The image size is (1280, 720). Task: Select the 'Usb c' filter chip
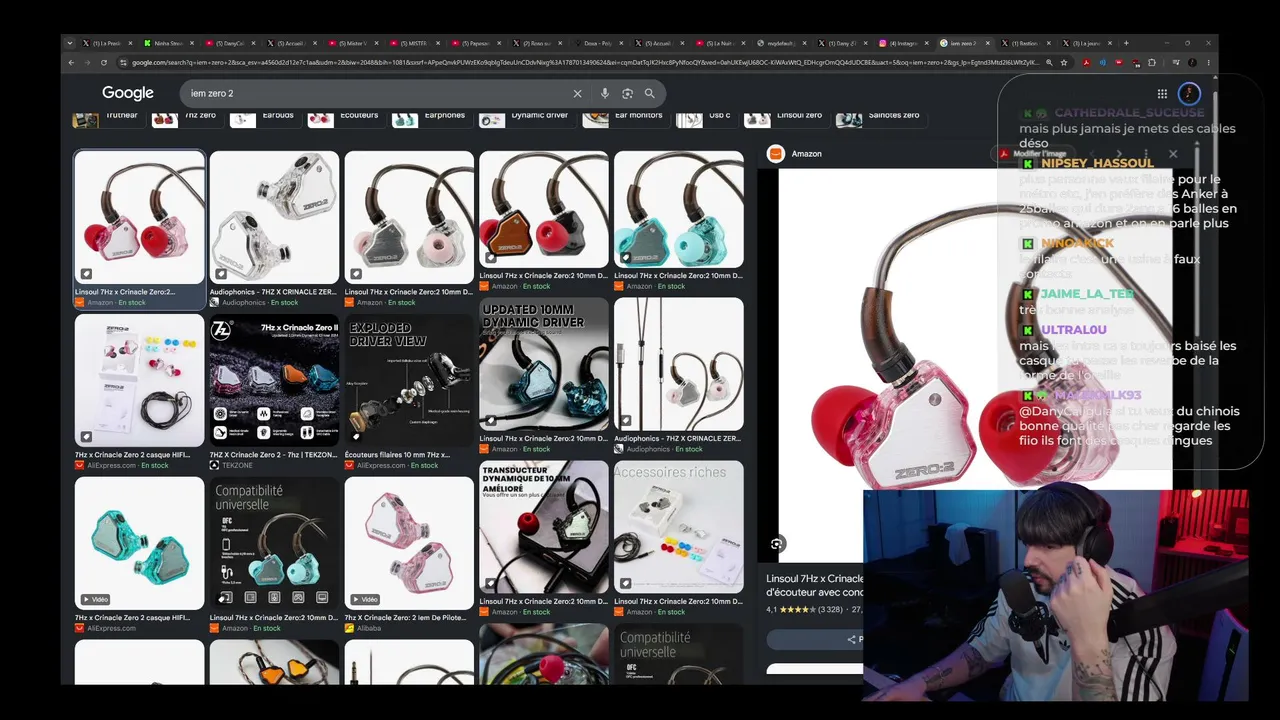coord(705,118)
